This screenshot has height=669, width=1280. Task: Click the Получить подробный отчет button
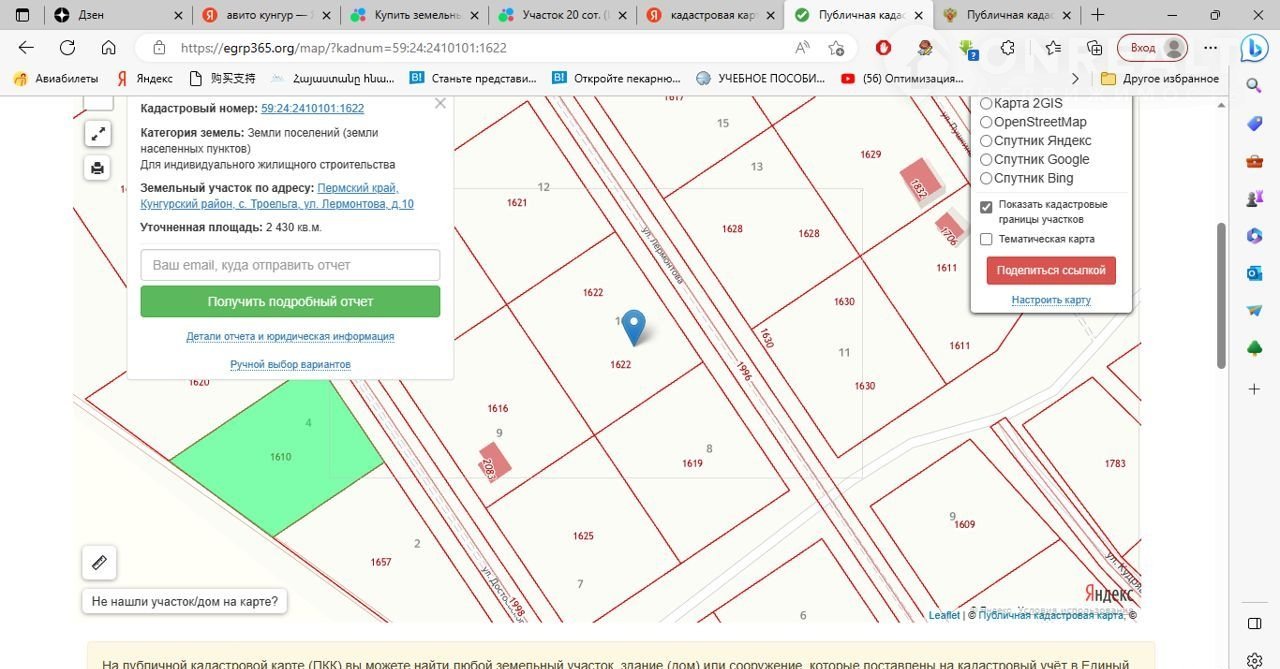(x=290, y=301)
